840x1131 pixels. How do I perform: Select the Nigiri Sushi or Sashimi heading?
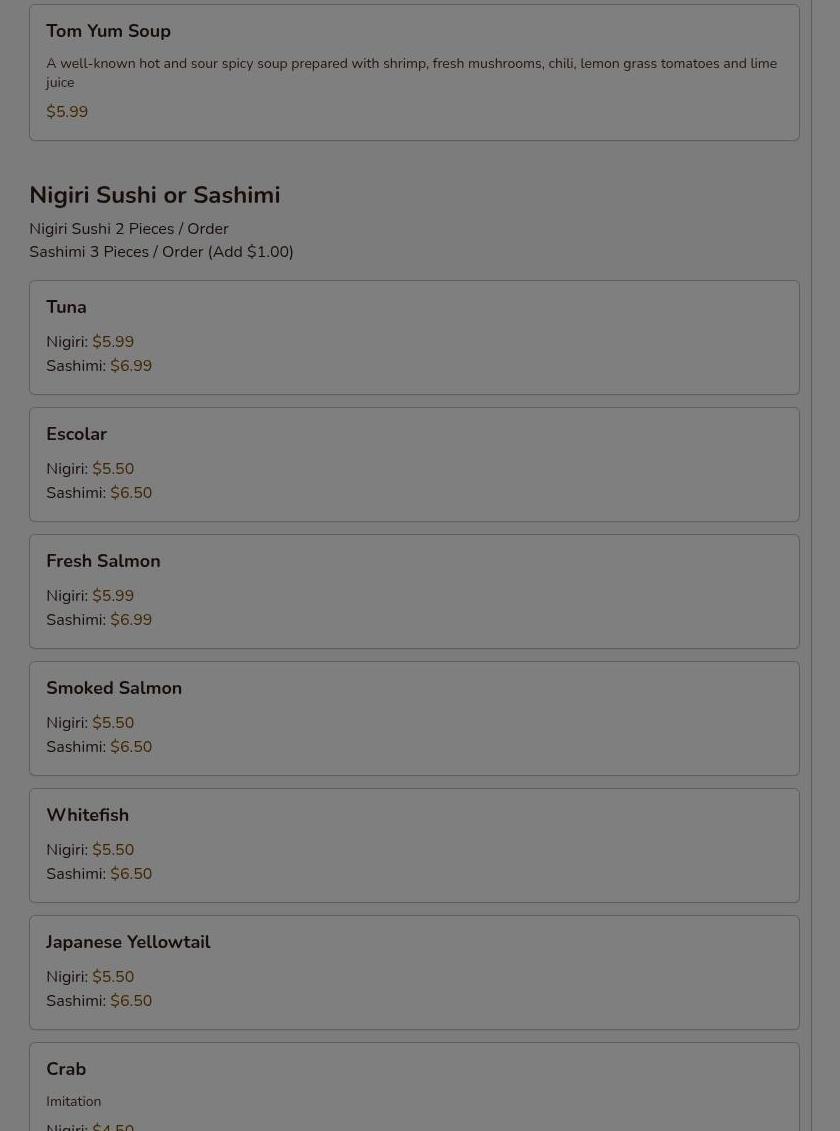click(x=154, y=195)
